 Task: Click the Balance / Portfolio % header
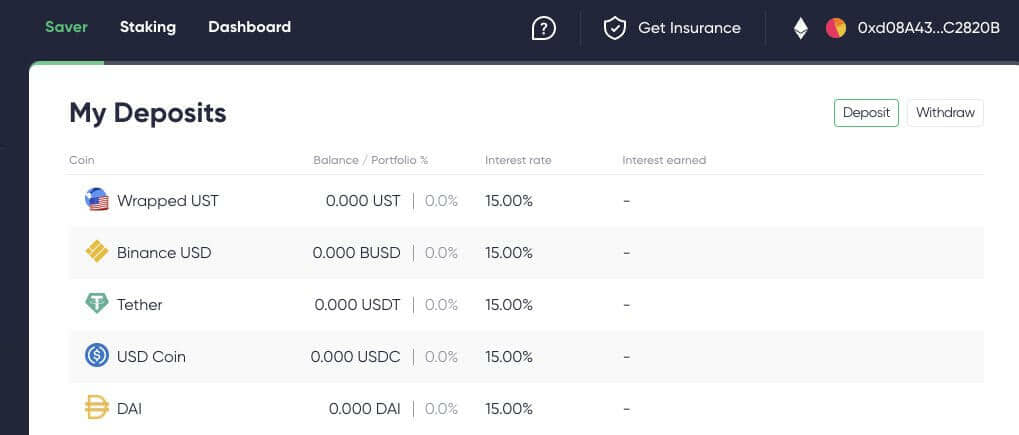click(370, 160)
